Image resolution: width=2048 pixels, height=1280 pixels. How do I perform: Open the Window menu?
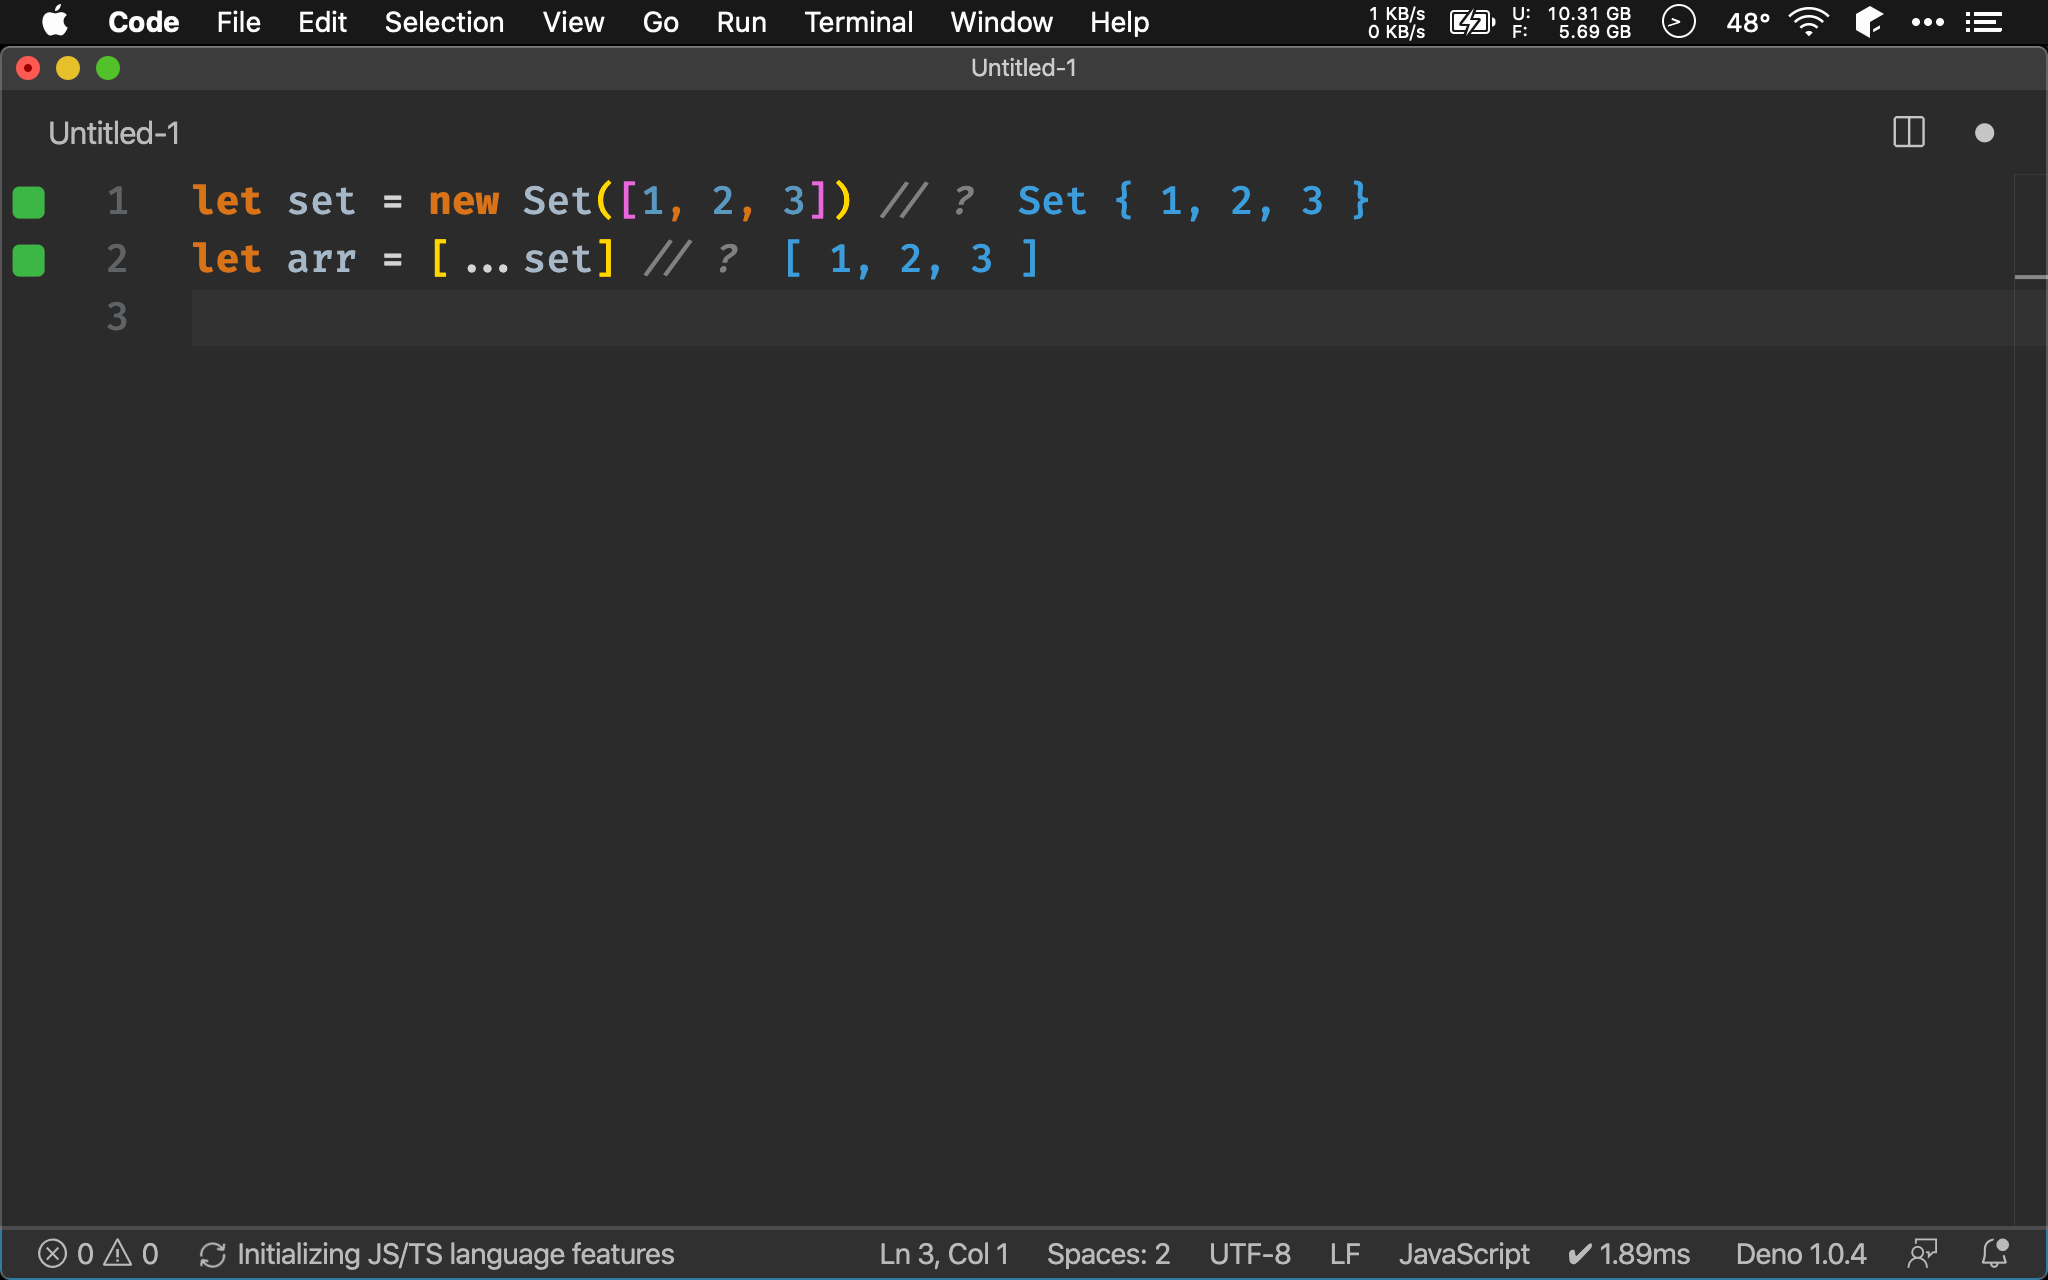click(x=1001, y=22)
